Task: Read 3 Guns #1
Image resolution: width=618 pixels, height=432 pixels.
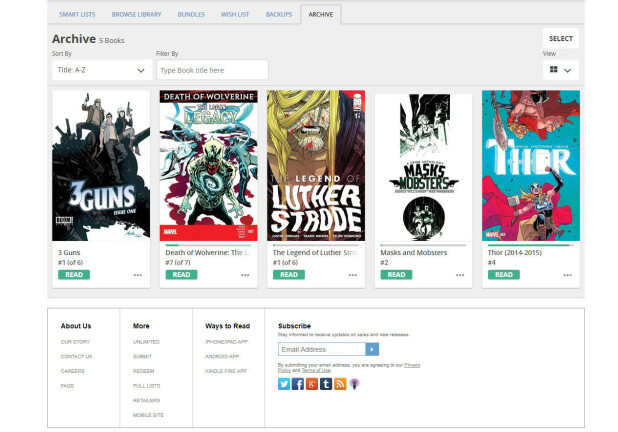Action: (x=74, y=275)
